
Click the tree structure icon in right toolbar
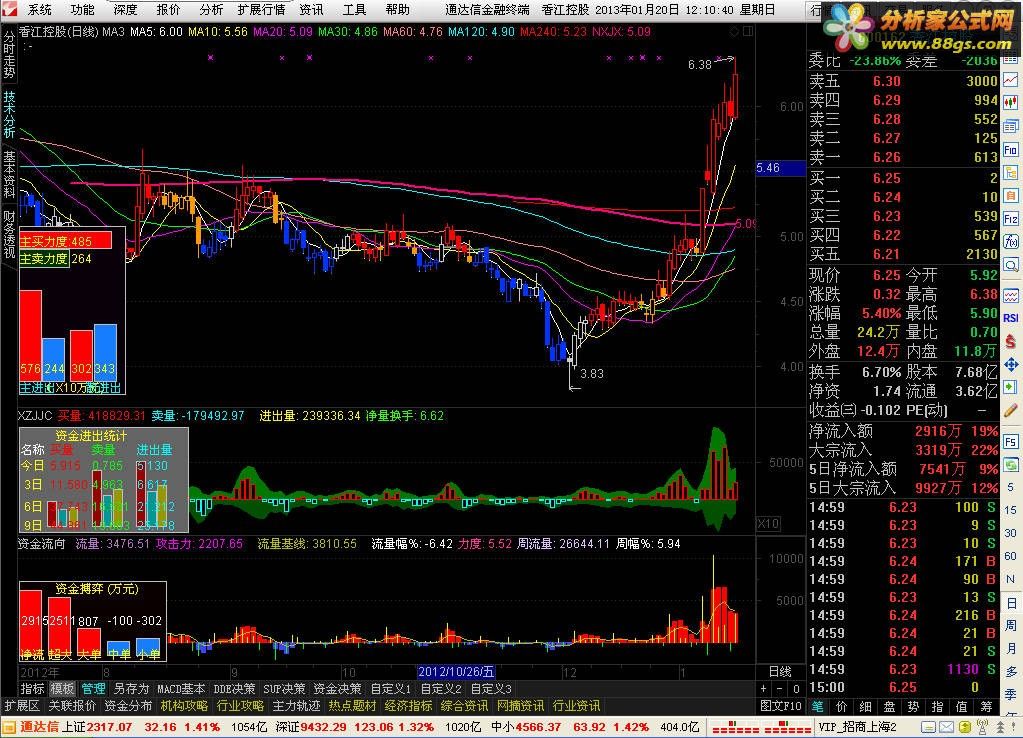[1011, 172]
